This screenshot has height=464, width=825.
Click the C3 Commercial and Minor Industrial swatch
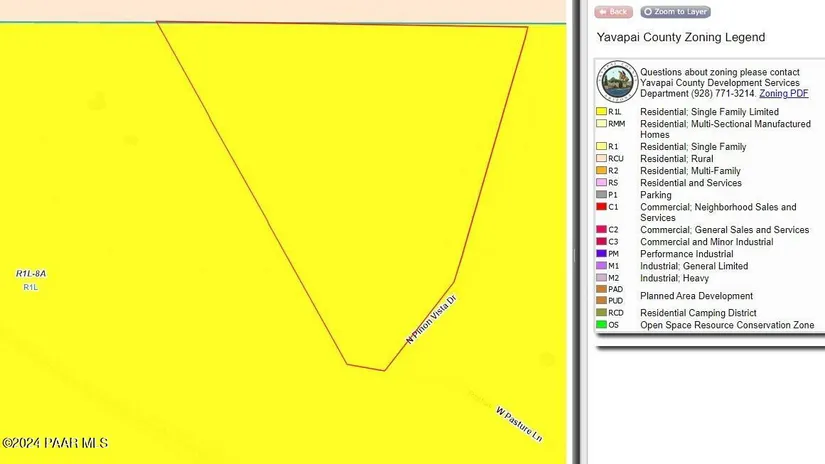click(x=601, y=242)
